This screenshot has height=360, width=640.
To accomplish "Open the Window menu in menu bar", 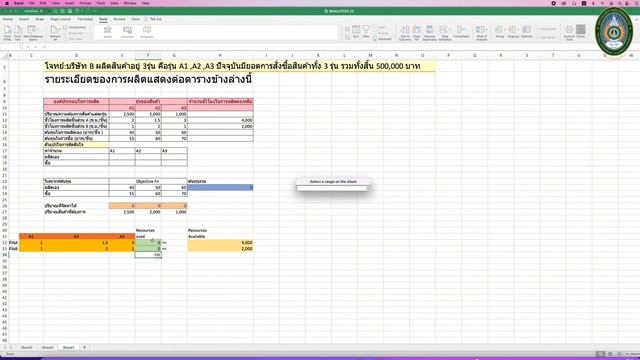I will tap(130, 3).
